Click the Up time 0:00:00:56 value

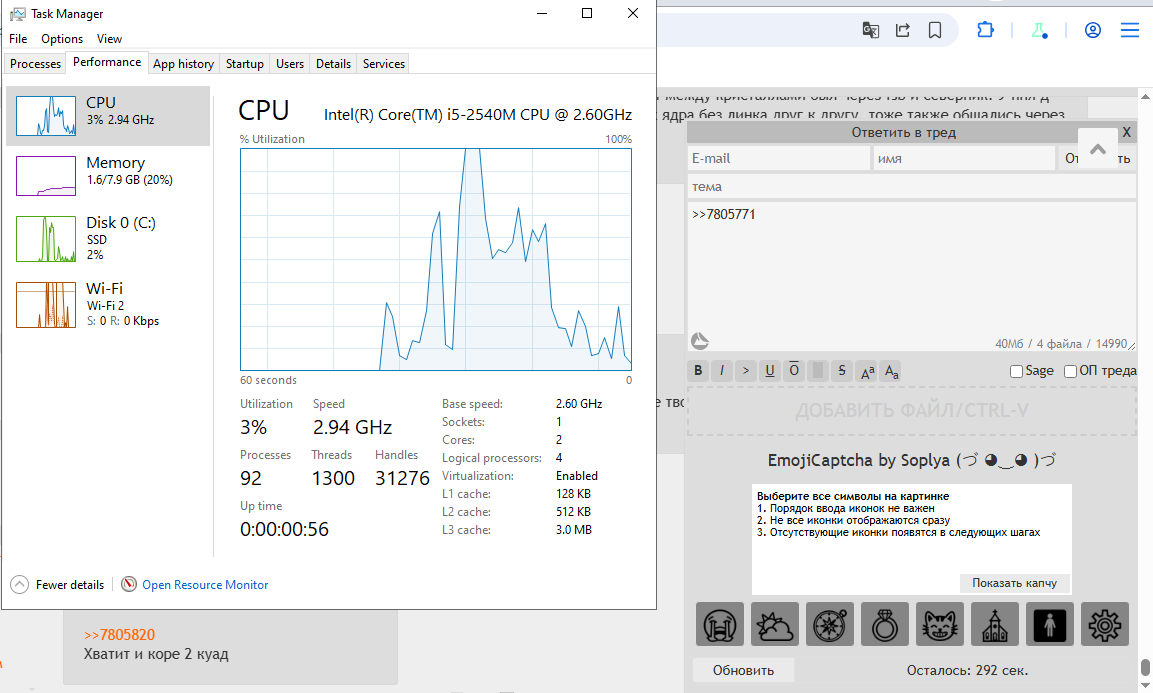click(x=284, y=529)
